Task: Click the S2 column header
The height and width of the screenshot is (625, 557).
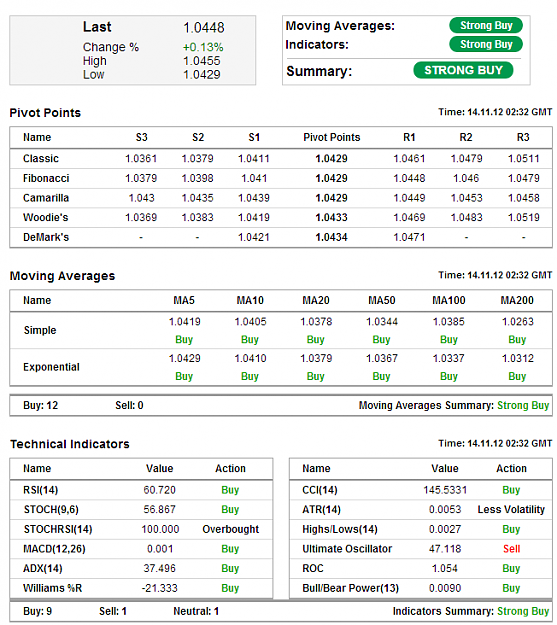Action: (198, 138)
